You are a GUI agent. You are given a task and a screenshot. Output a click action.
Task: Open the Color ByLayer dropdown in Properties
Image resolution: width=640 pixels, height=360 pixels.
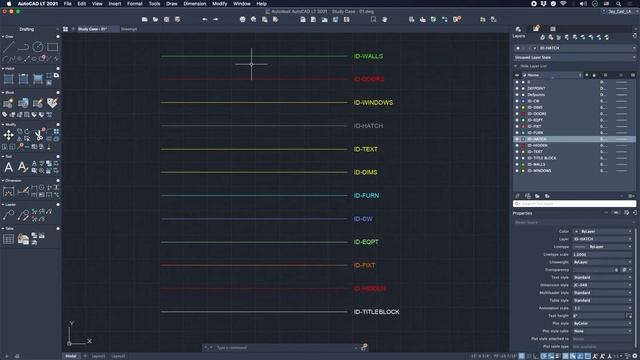(602, 231)
